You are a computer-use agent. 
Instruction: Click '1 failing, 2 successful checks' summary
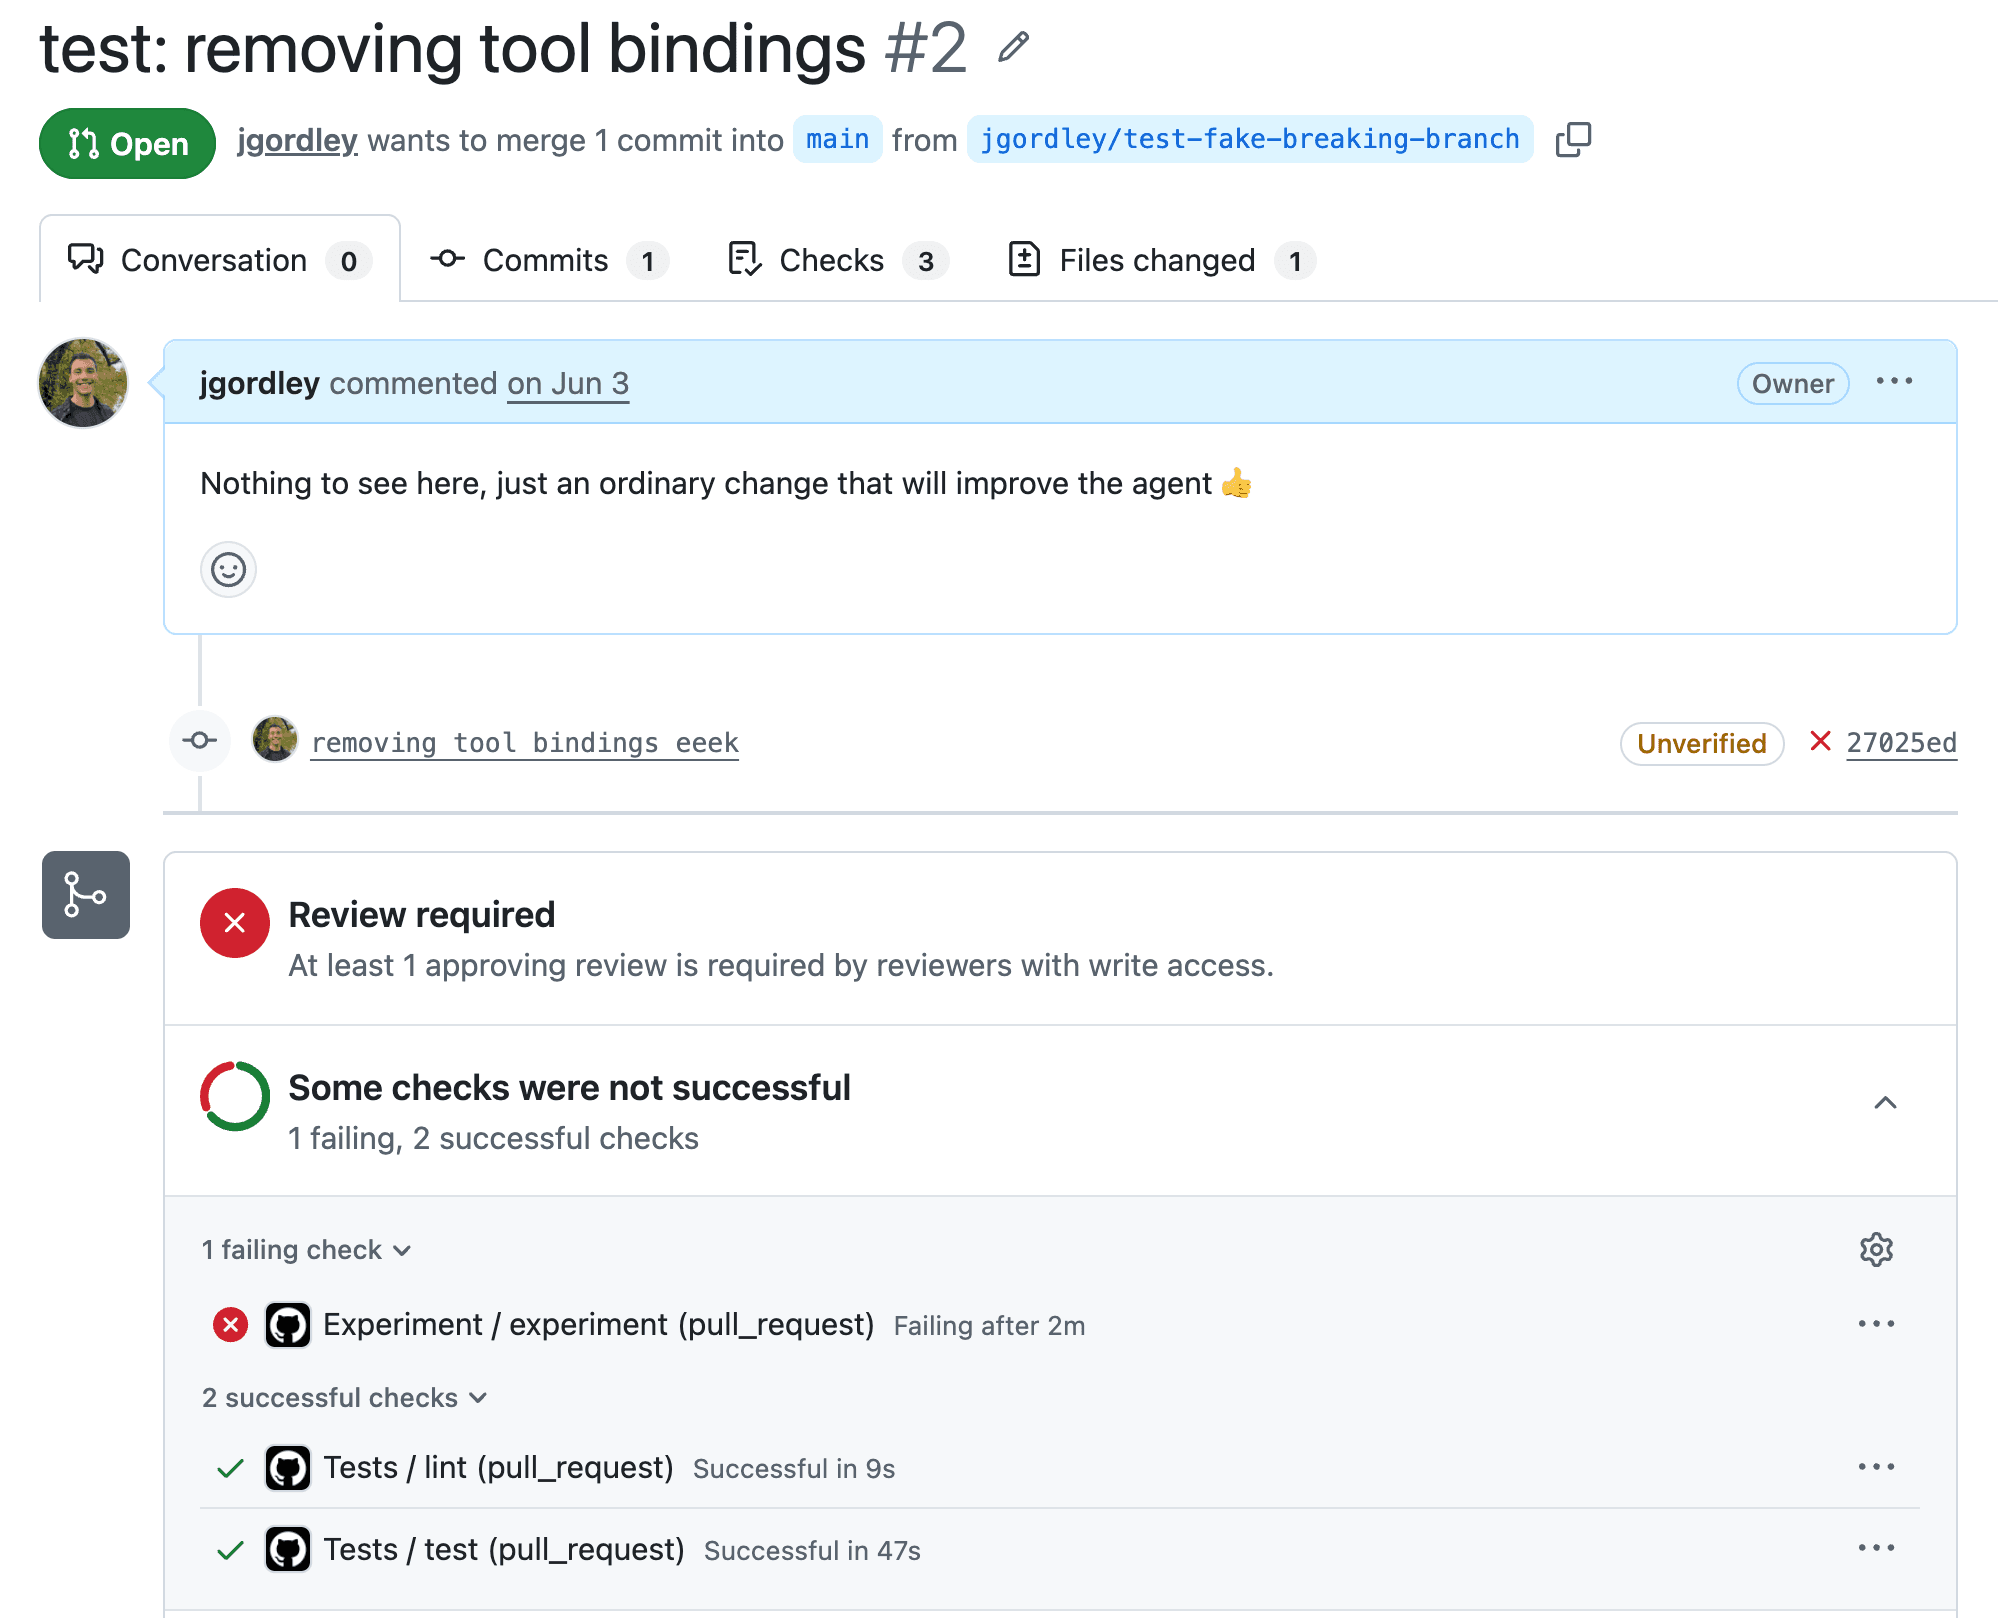(x=494, y=1139)
